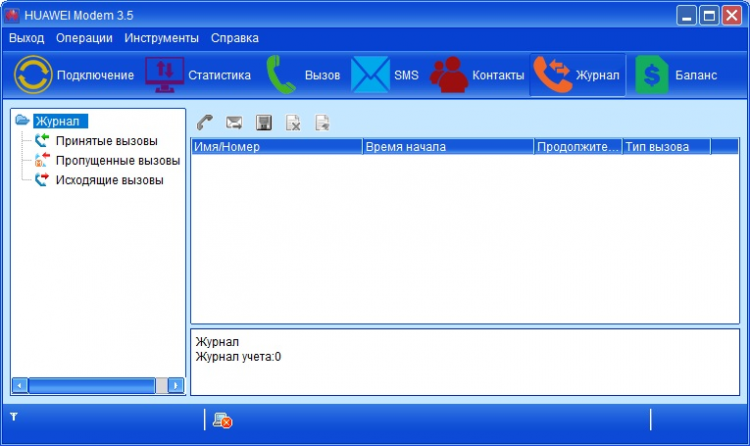Image resolution: width=750 pixels, height=446 pixels.
Task: Open the Баланс balance section
Action: pyautogui.click(x=676, y=75)
